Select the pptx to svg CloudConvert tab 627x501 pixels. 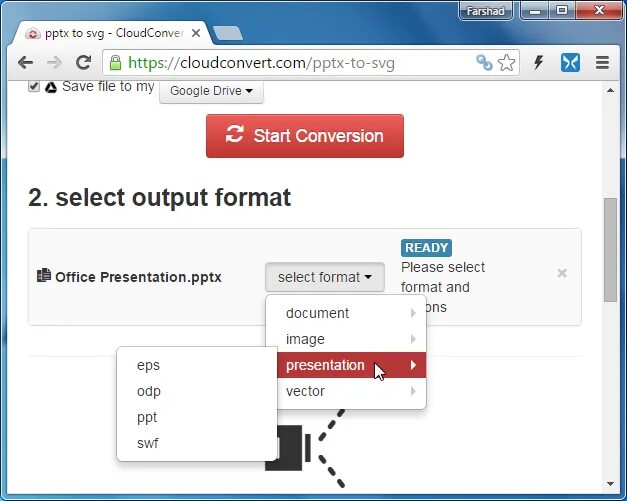pos(112,33)
